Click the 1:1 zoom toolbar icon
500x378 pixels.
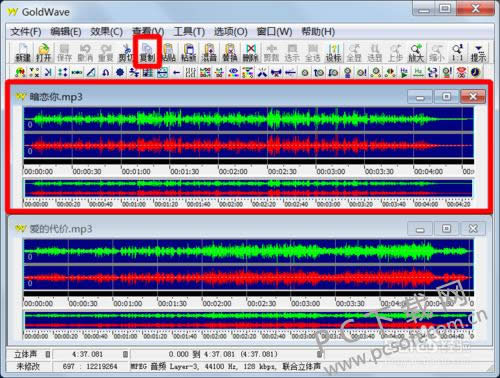click(457, 53)
